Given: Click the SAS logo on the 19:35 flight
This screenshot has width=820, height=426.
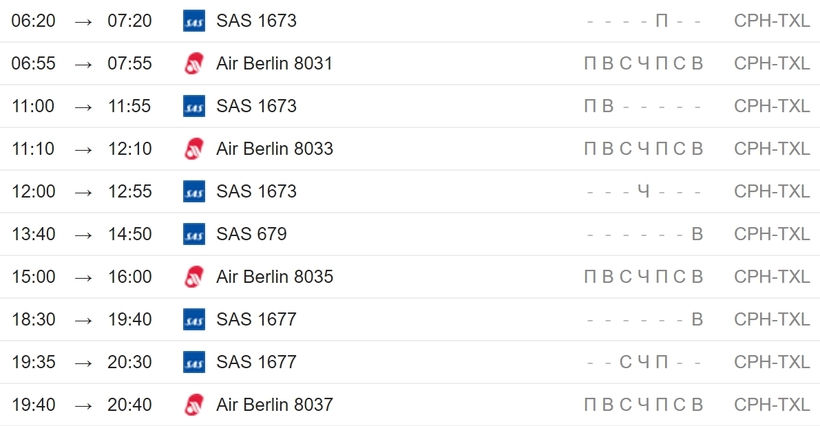Looking at the screenshot, I should 194,362.
